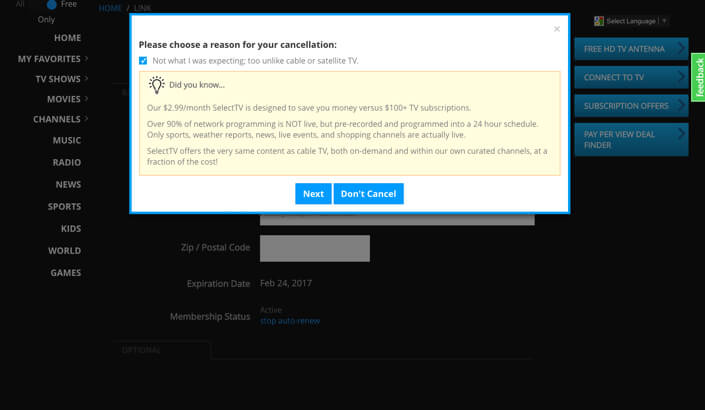
Task: Open MY FAVORITES in the sidebar
Action: click(x=49, y=59)
